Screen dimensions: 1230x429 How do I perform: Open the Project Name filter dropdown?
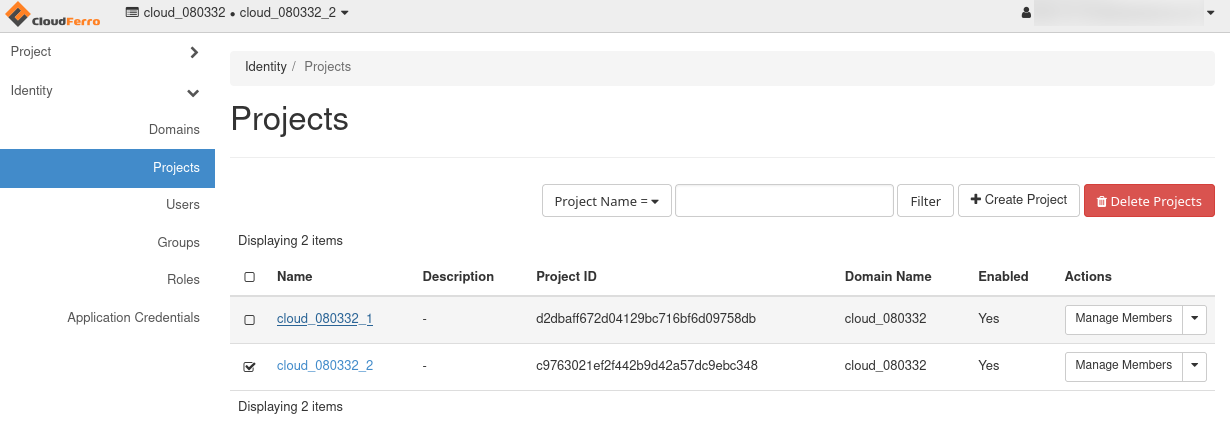(606, 201)
